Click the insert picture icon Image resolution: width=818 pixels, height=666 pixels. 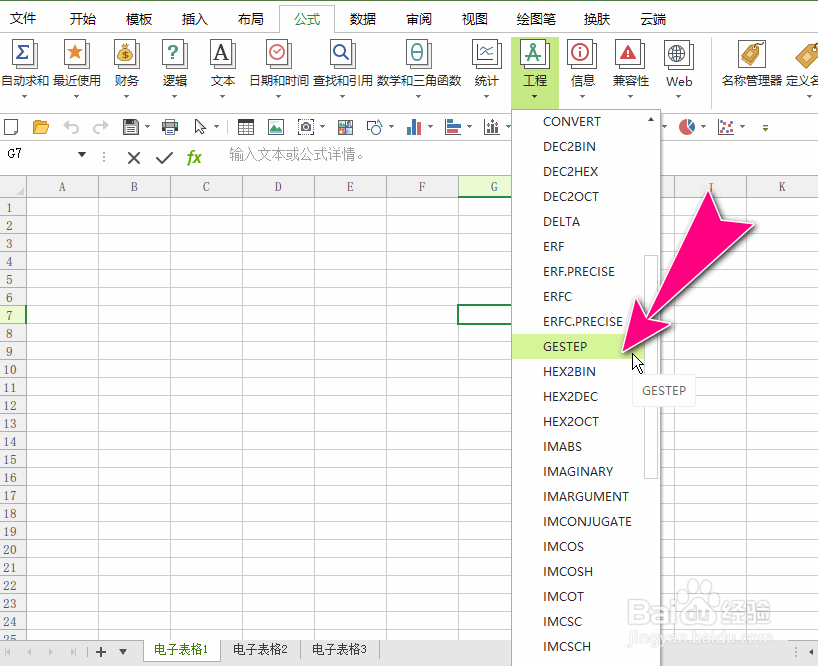276,127
